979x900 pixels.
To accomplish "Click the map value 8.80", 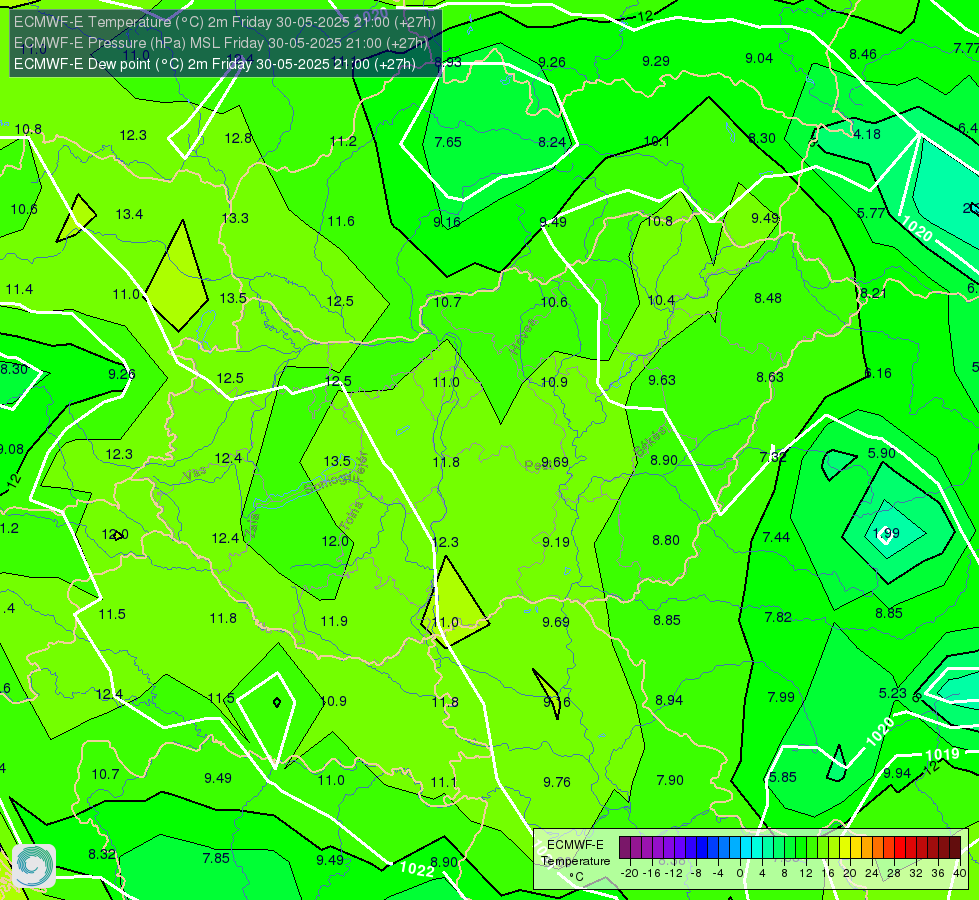I will (x=666, y=540).
